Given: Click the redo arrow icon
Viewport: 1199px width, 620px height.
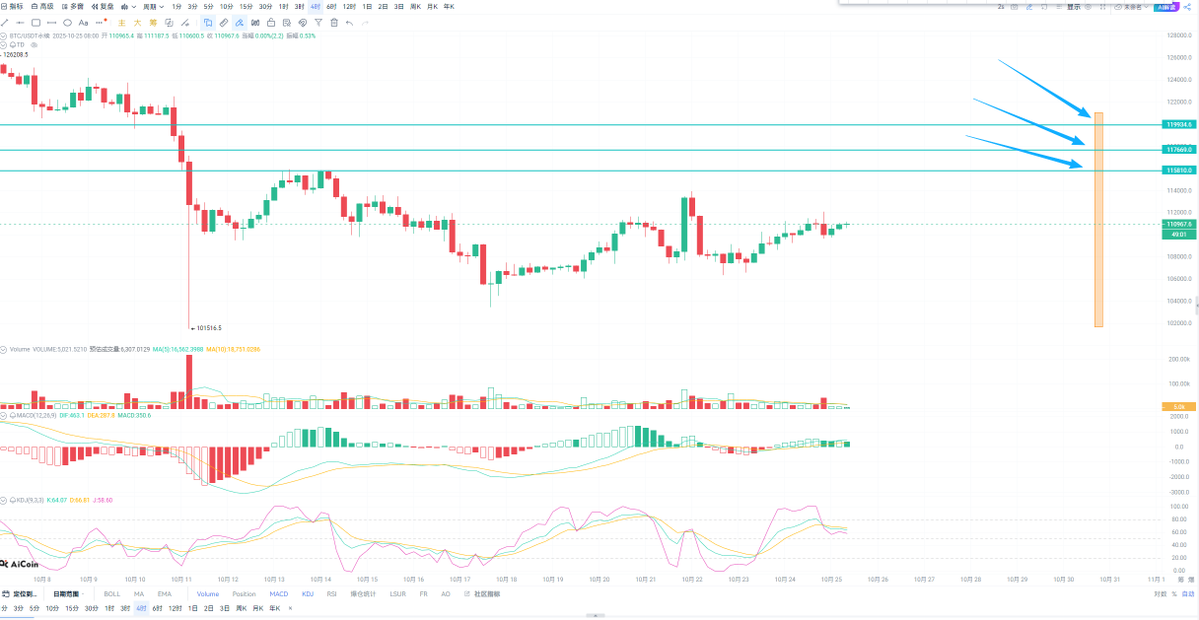Looking at the screenshot, I should pyautogui.click(x=365, y=23).
